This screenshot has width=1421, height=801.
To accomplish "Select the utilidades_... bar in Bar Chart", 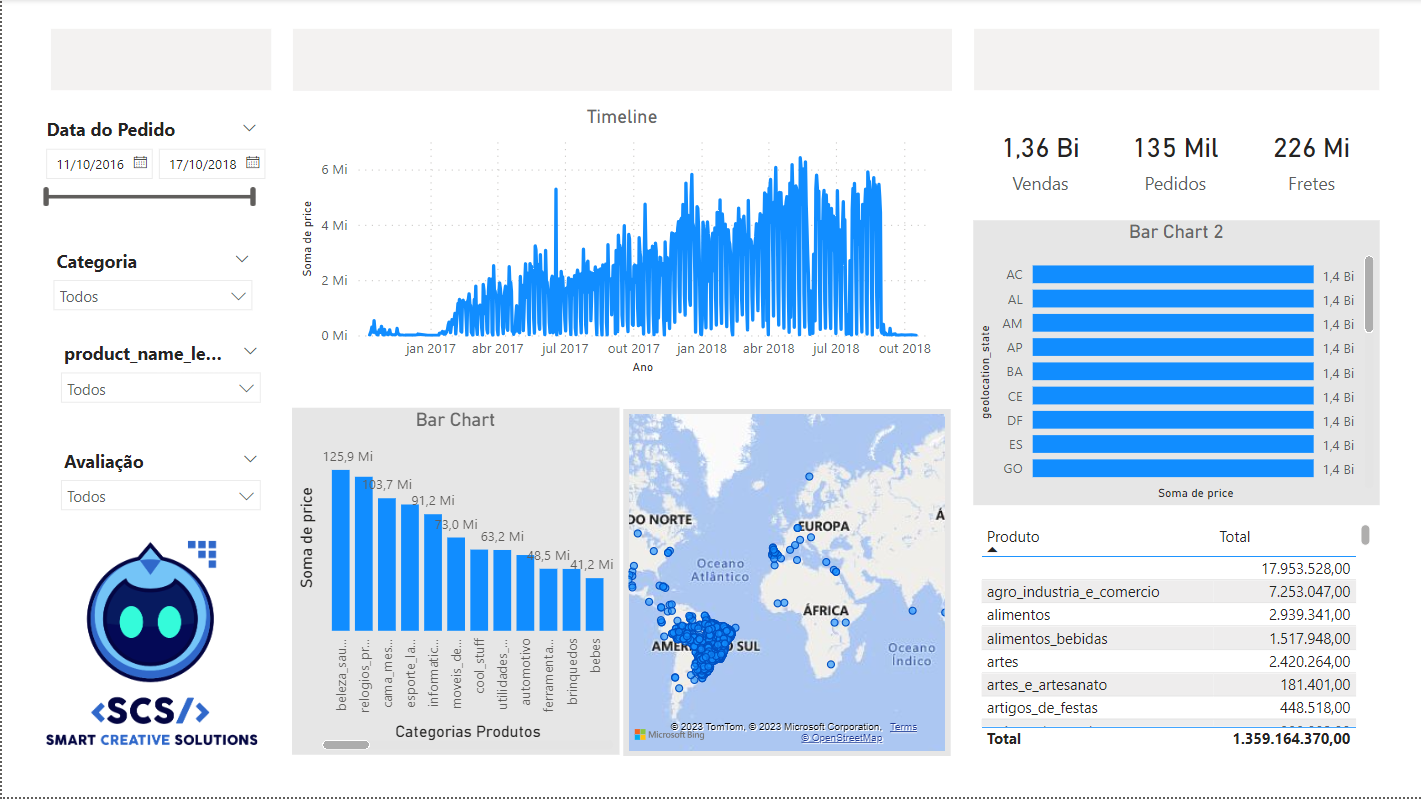I will 502,590.
